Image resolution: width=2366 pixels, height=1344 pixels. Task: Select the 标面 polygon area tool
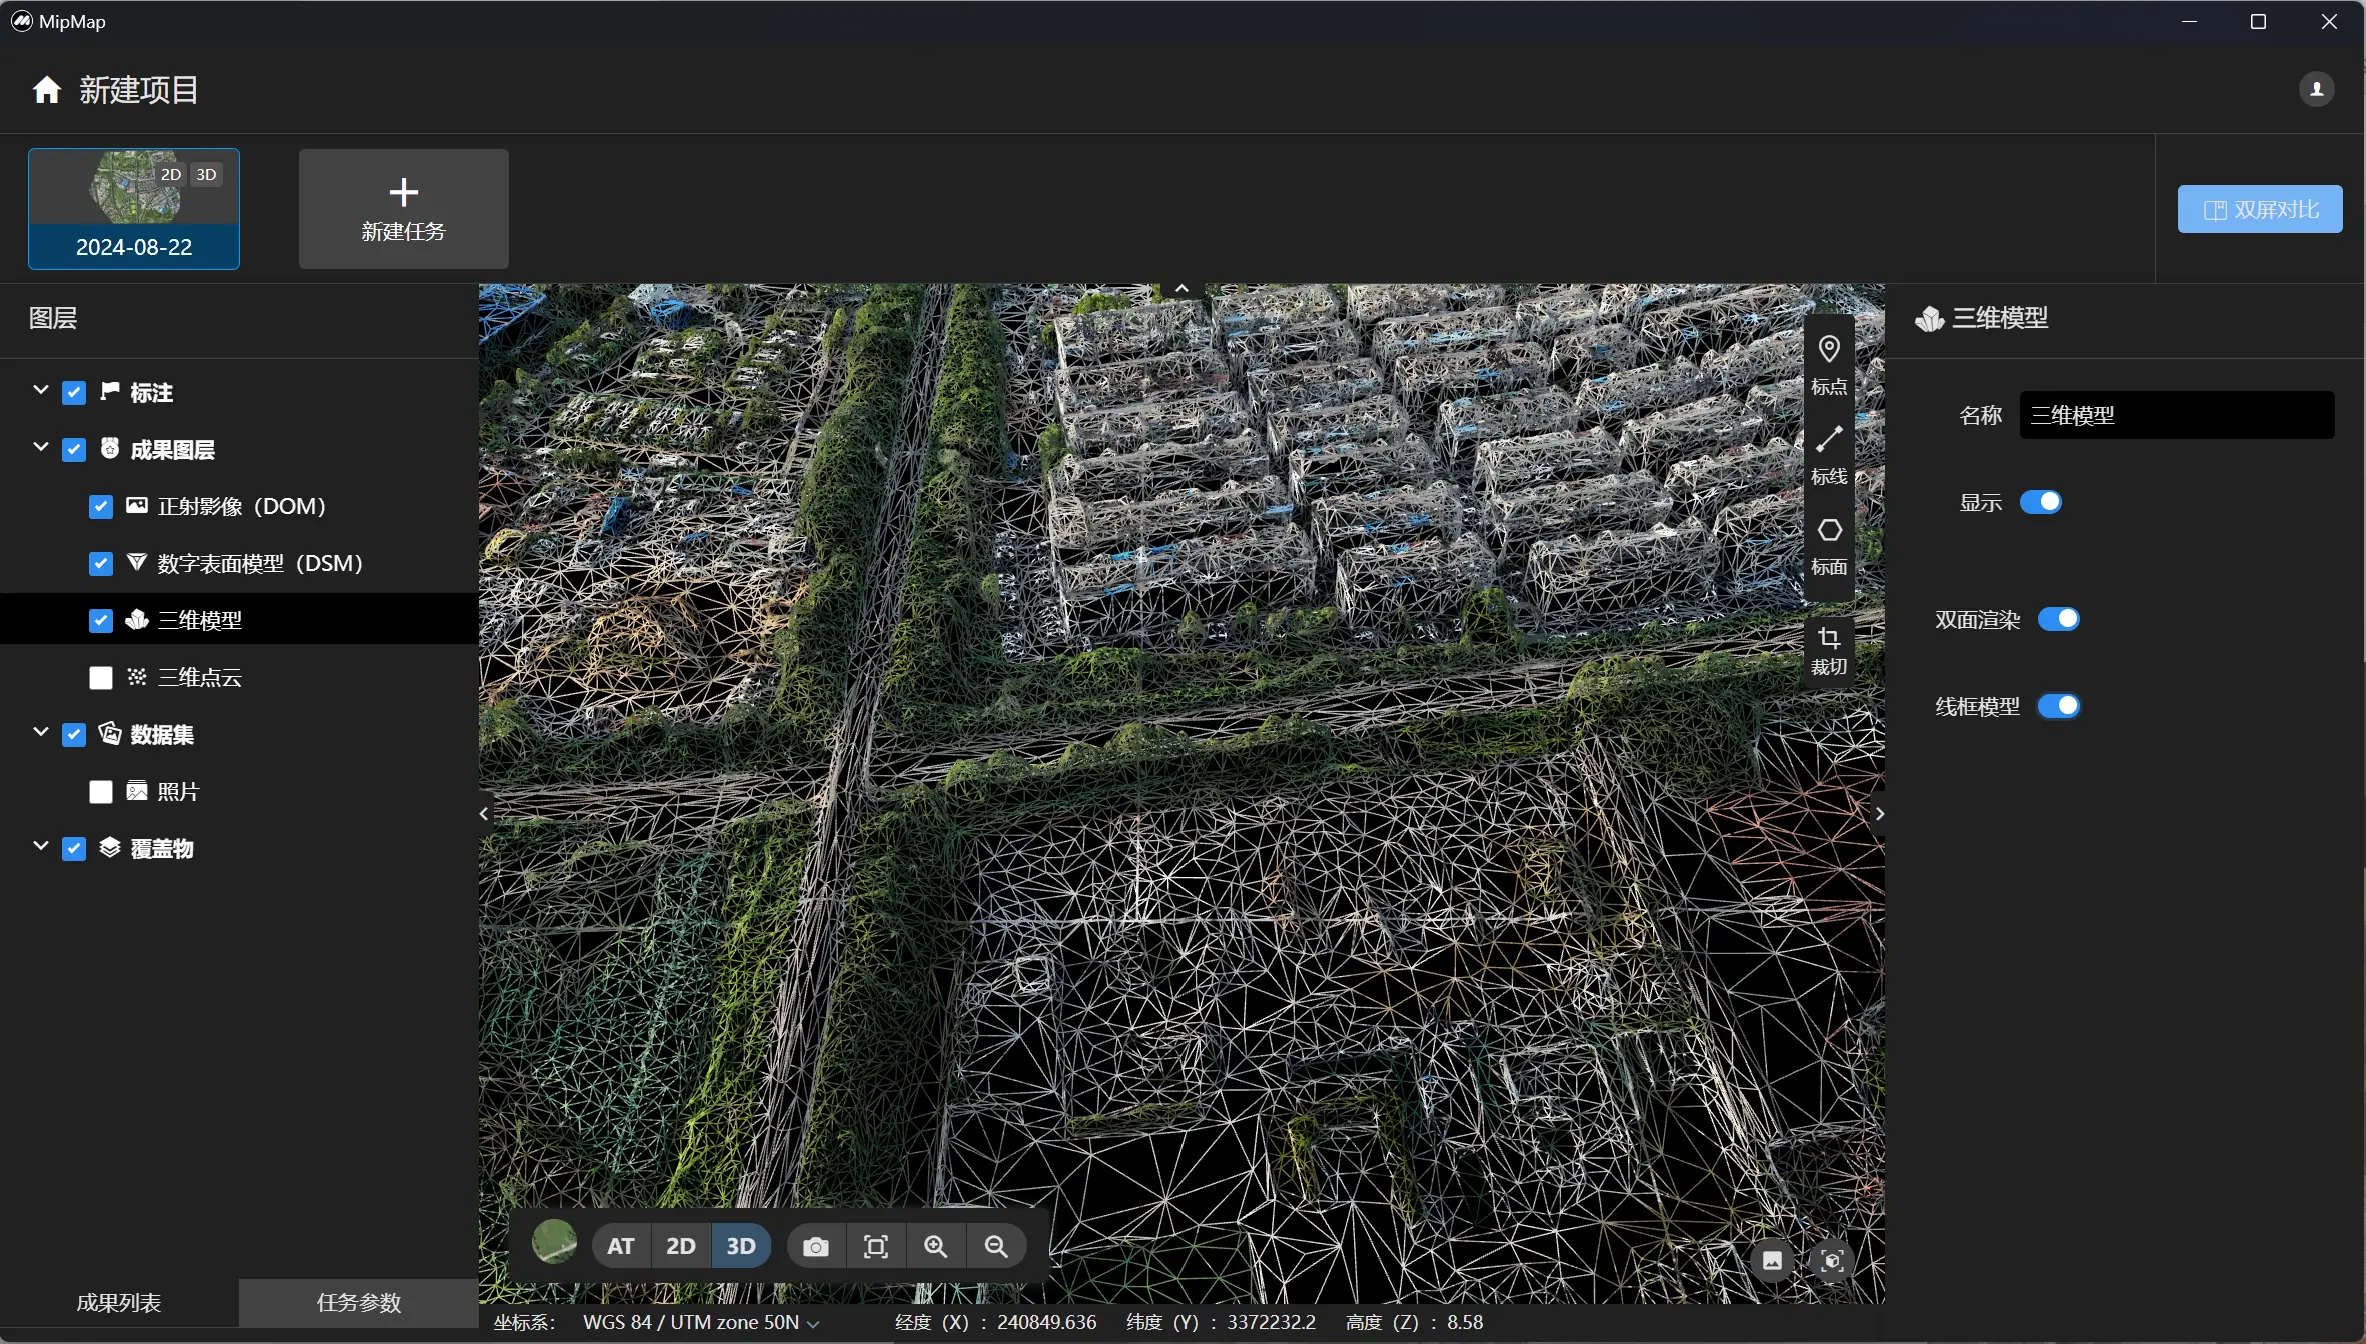tap(1828, 543)
